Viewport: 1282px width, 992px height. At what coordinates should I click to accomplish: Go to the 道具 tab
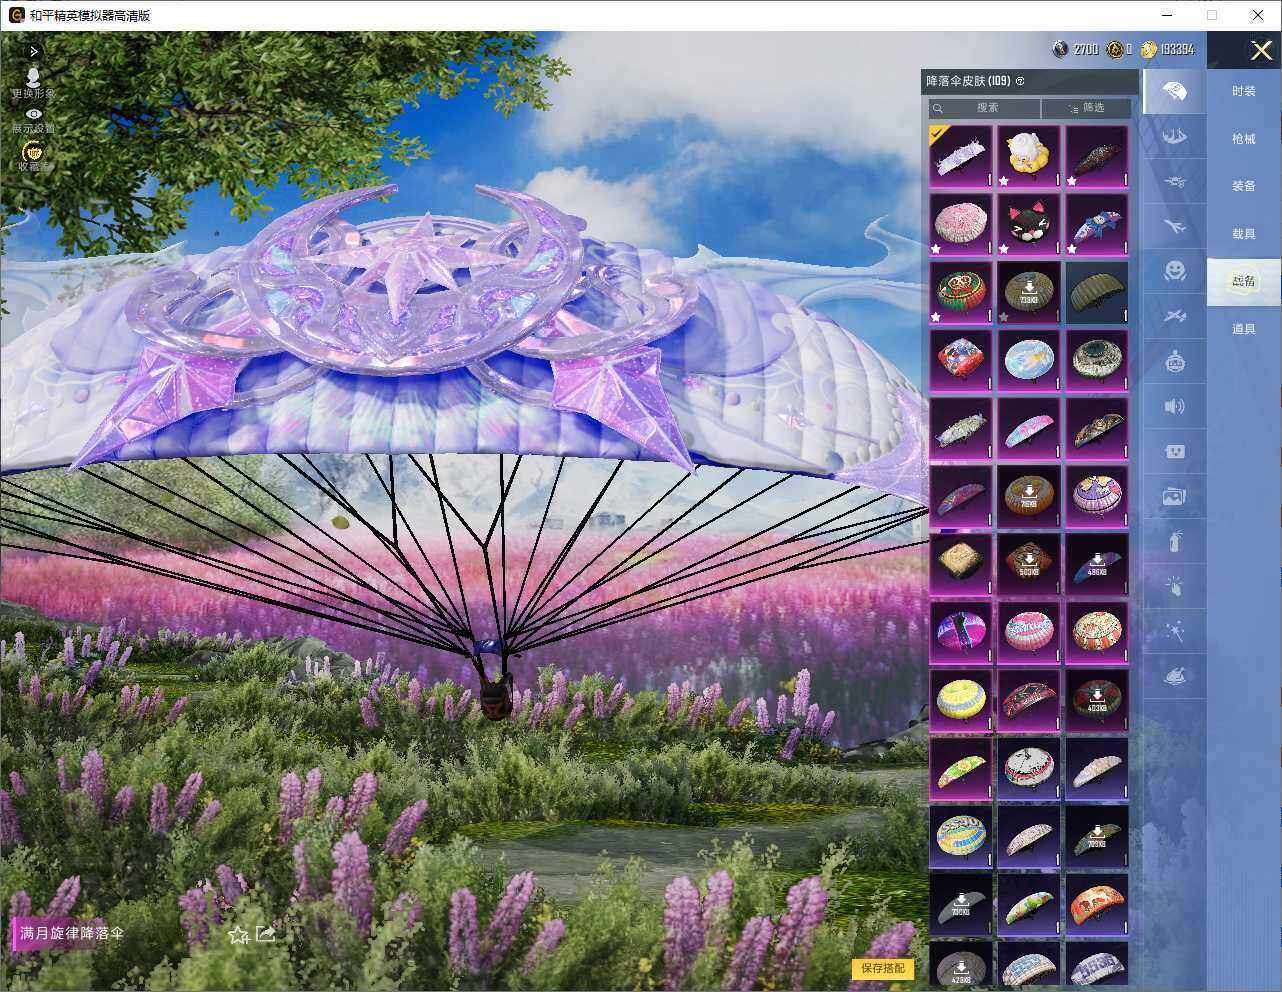pos(1244,329)
